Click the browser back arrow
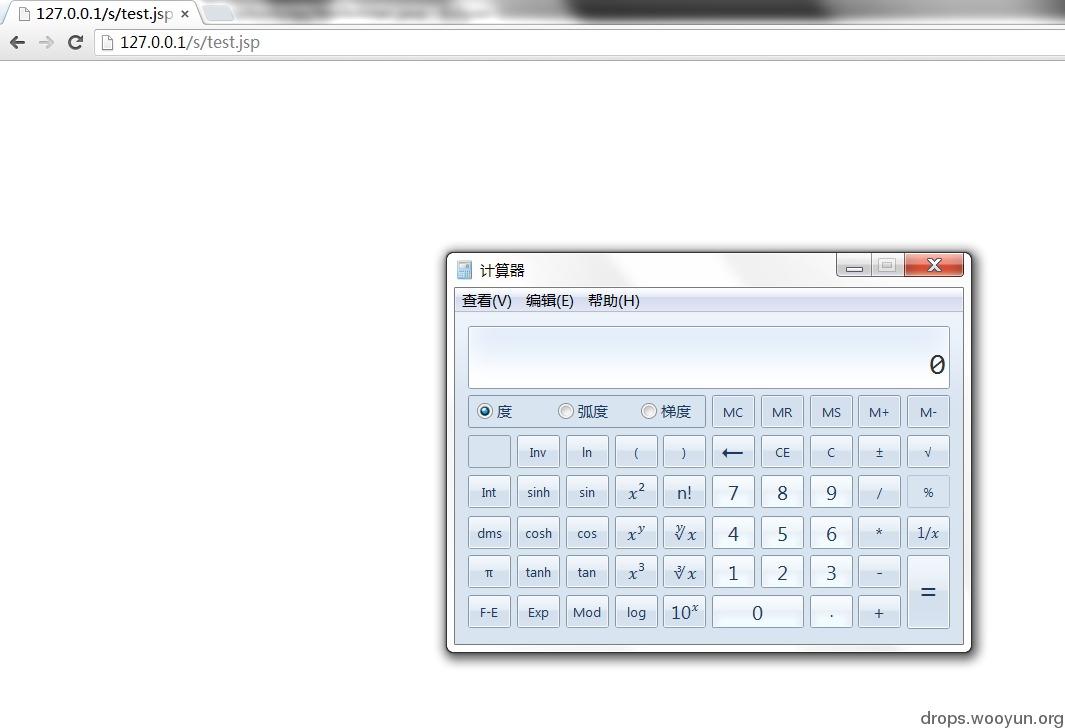Image resolution: width=1065 pixels, height=728 pixels. pos(18,42)
